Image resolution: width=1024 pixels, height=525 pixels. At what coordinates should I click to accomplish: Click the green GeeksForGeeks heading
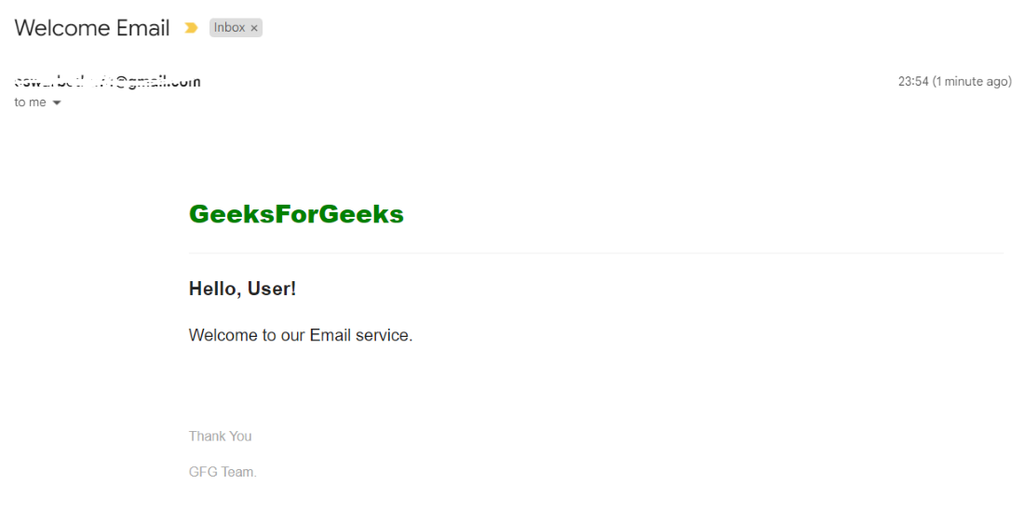tap(296, 214)
